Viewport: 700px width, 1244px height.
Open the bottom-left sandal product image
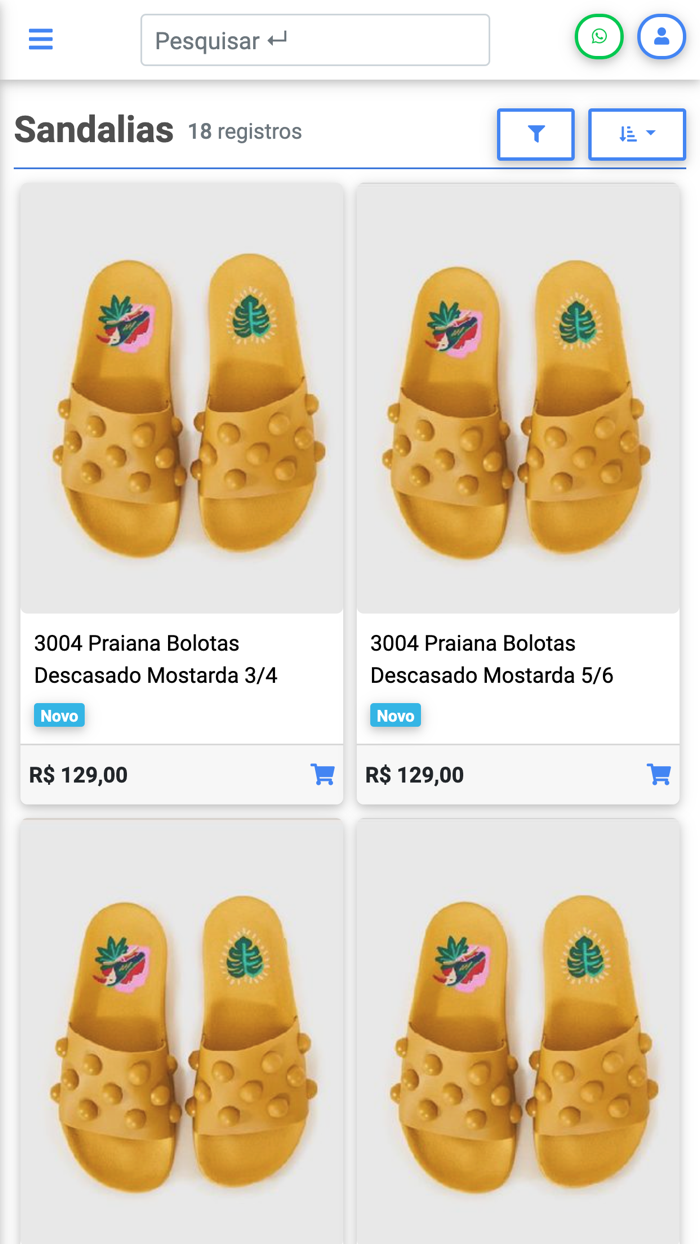point(182,1030)
